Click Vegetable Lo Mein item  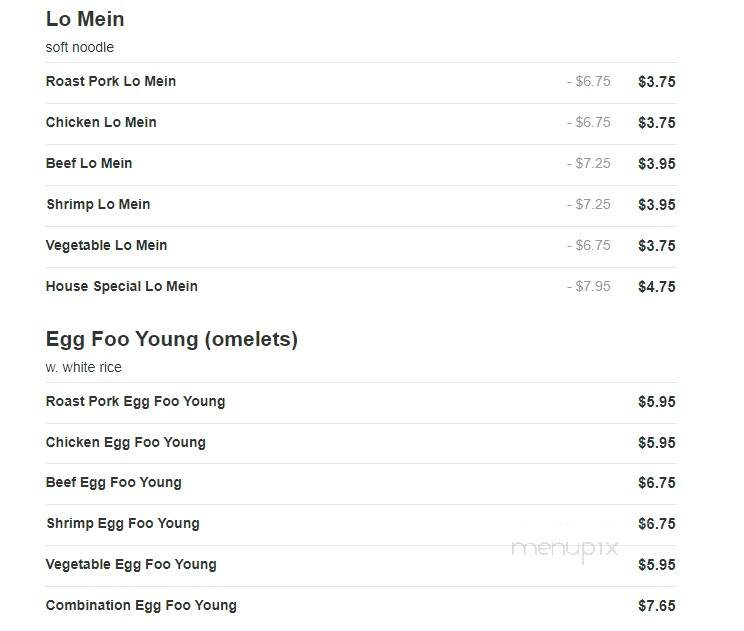click(x=106, y=245)
